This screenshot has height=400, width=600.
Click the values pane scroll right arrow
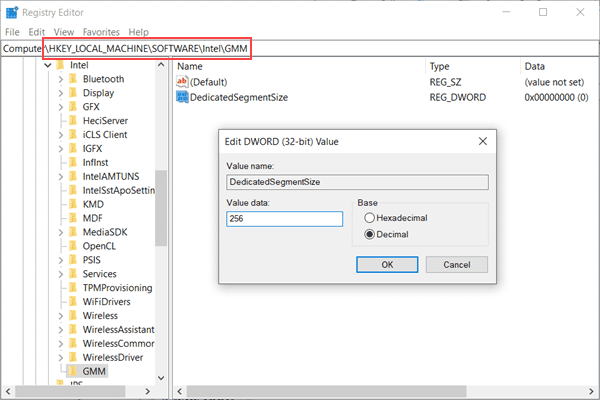tap(591, 391)
